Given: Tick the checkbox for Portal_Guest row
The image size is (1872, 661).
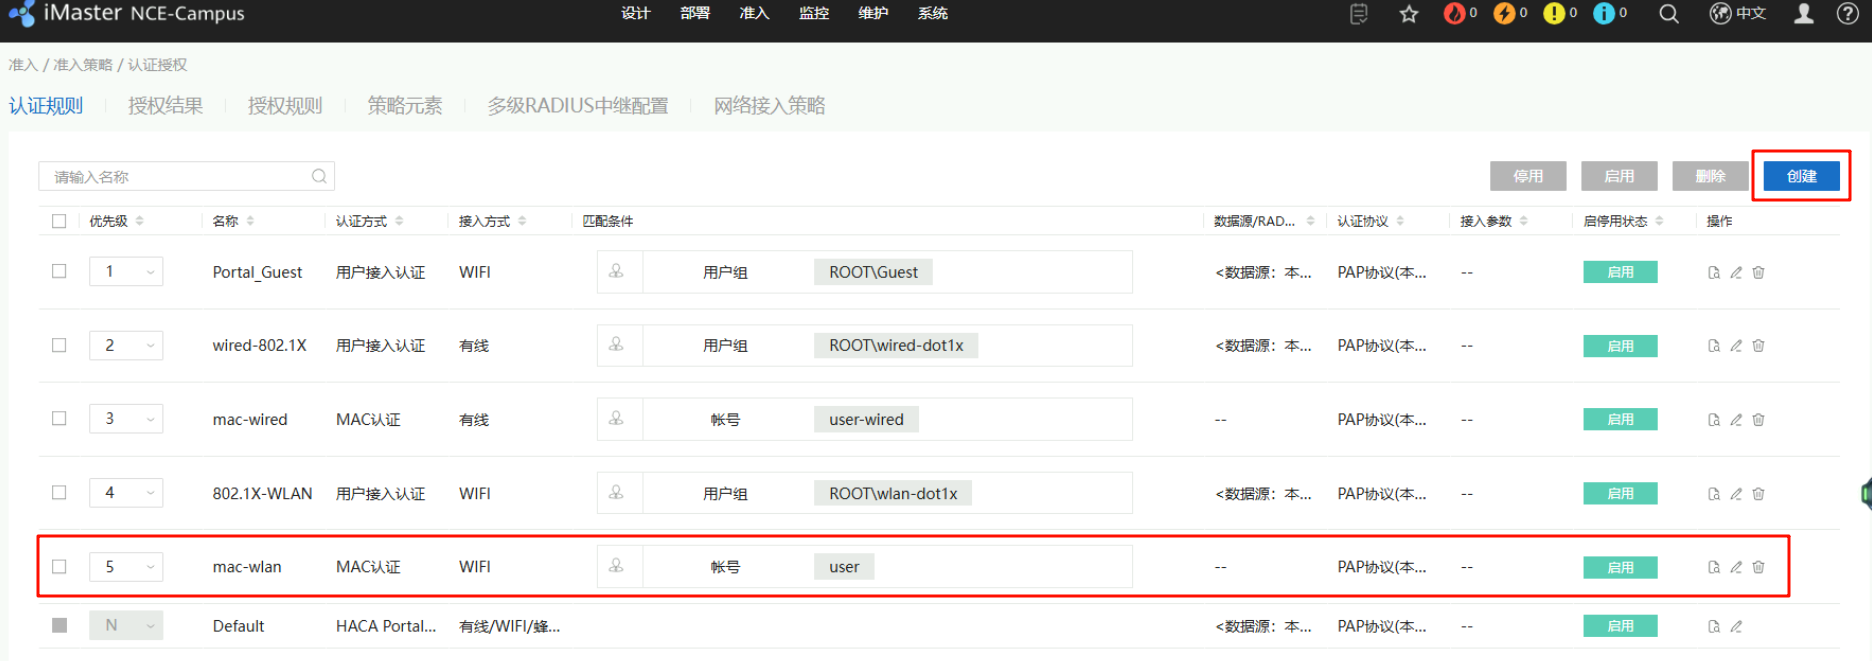Looking at the screenshot, I should click(59, 272).
